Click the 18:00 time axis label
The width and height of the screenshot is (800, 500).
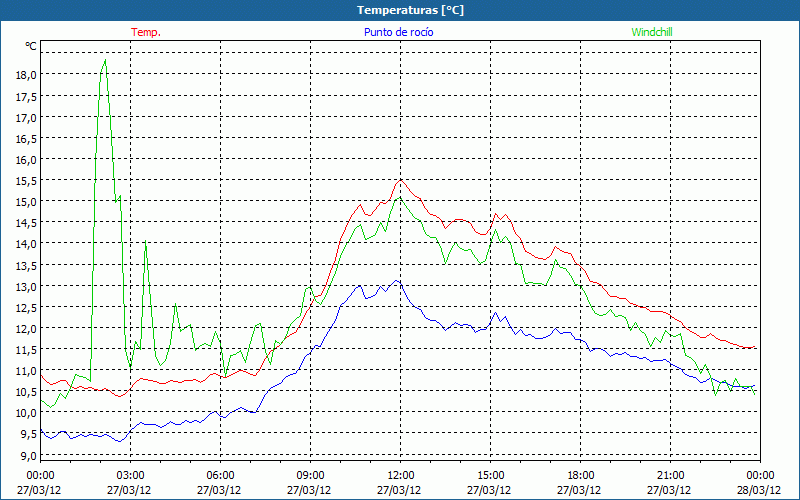(581, 476)
